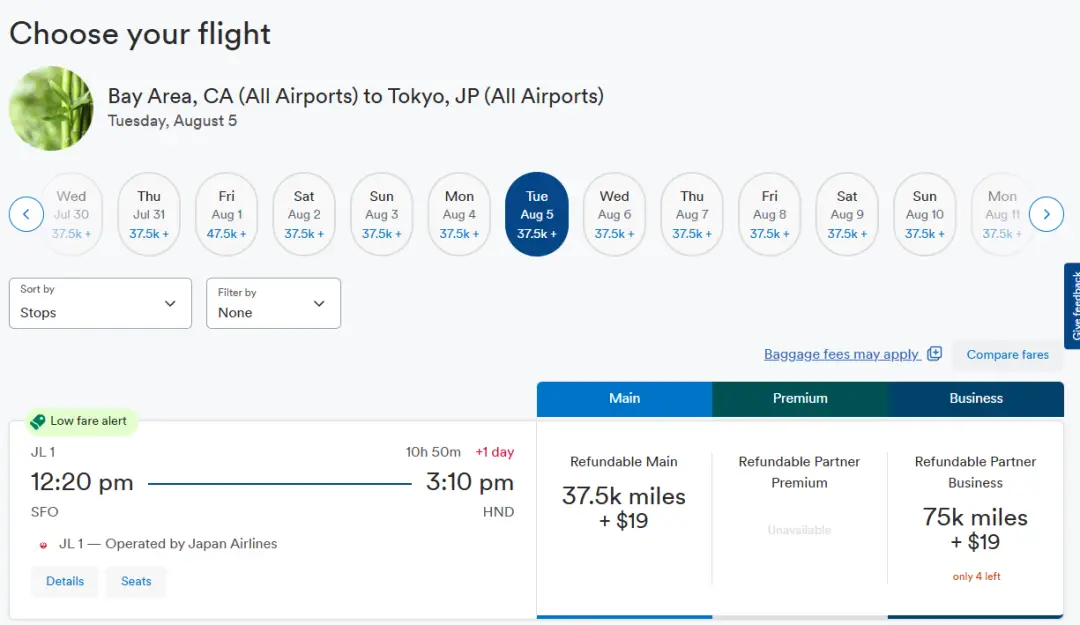Switch to the Premium fare tab
1080x625 pixels.
[x=800, y=398]
